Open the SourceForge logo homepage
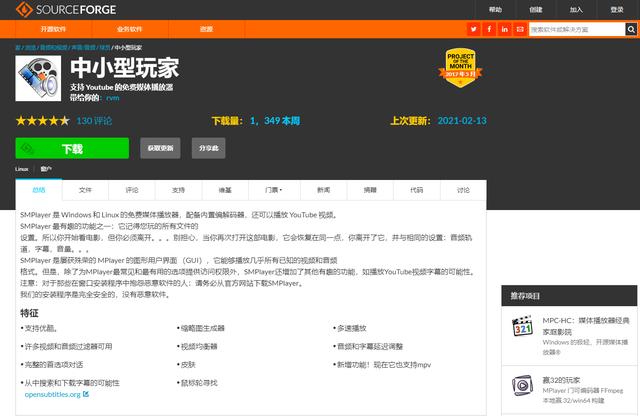 pos(66,9)
